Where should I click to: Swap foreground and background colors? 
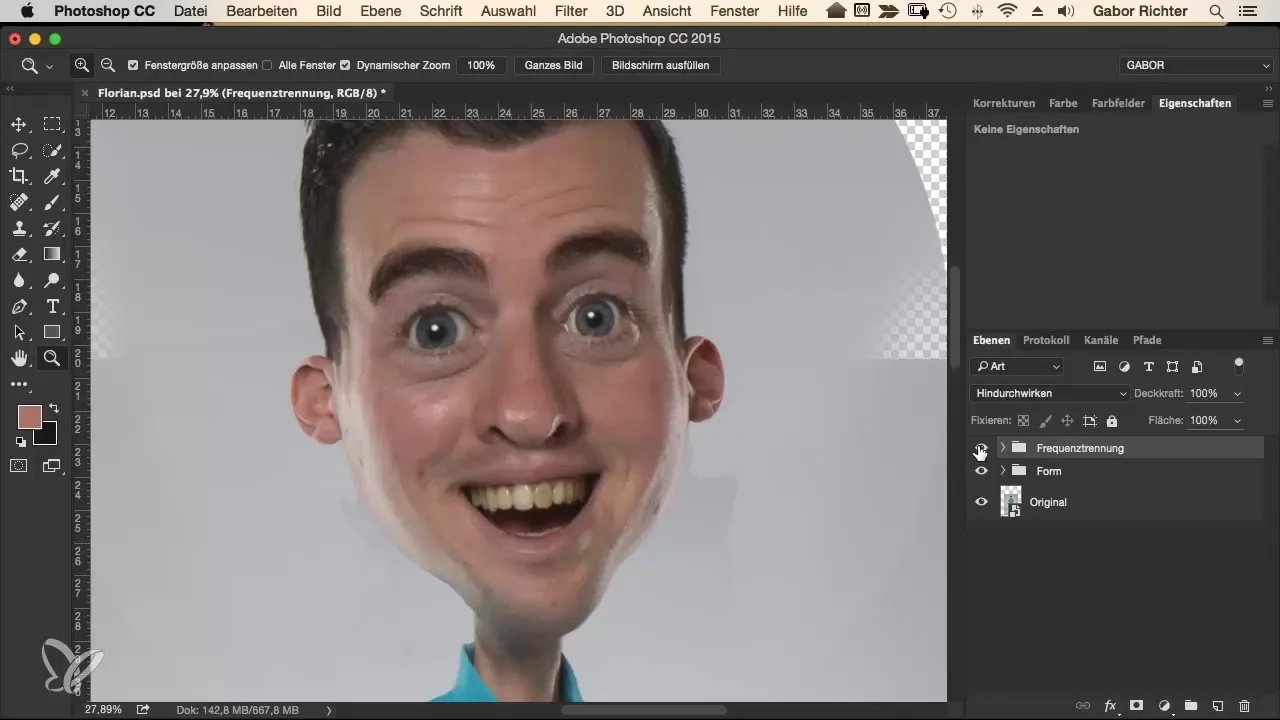pos(53,408)
